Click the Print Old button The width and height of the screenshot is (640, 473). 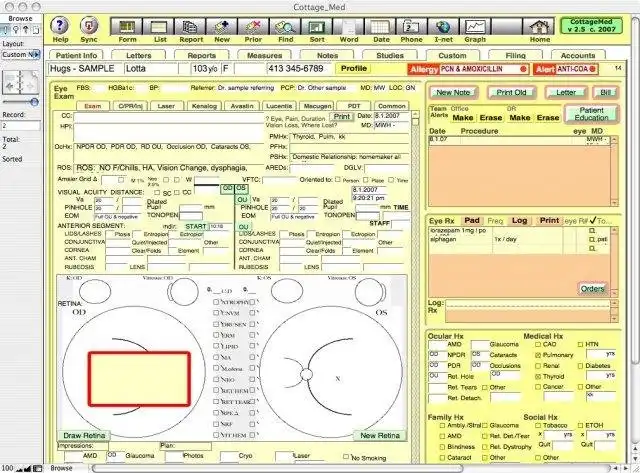point(511,93)
